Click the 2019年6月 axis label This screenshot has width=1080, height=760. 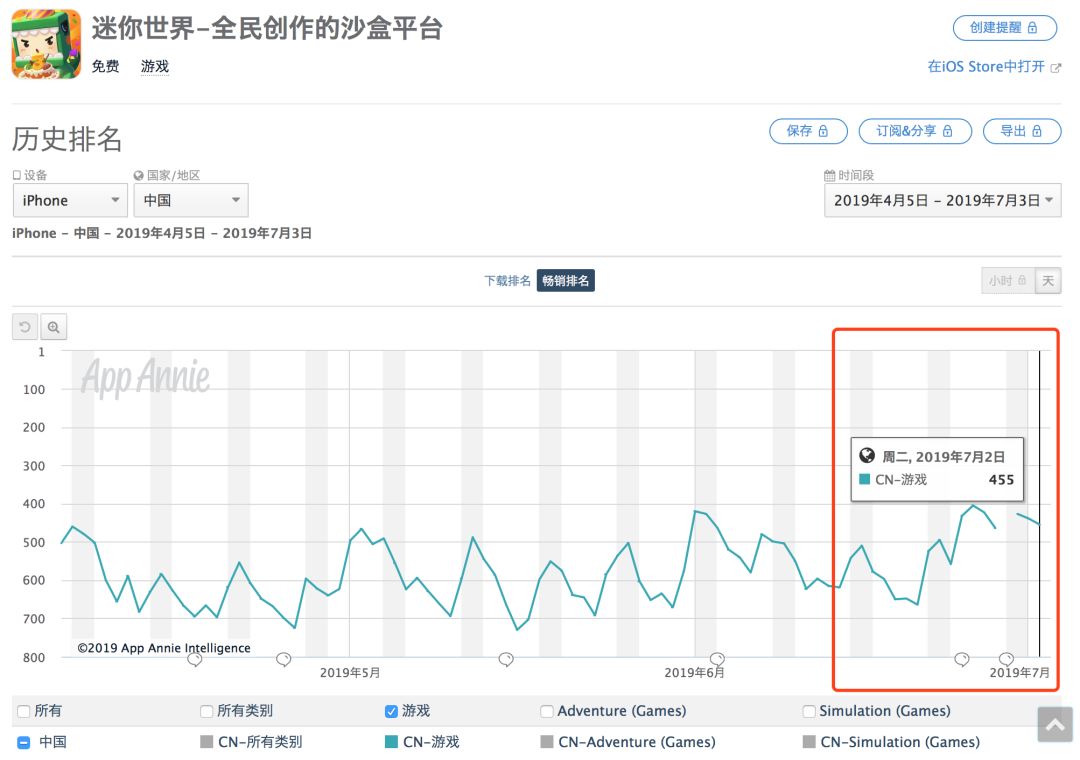[x=694, y=672]
